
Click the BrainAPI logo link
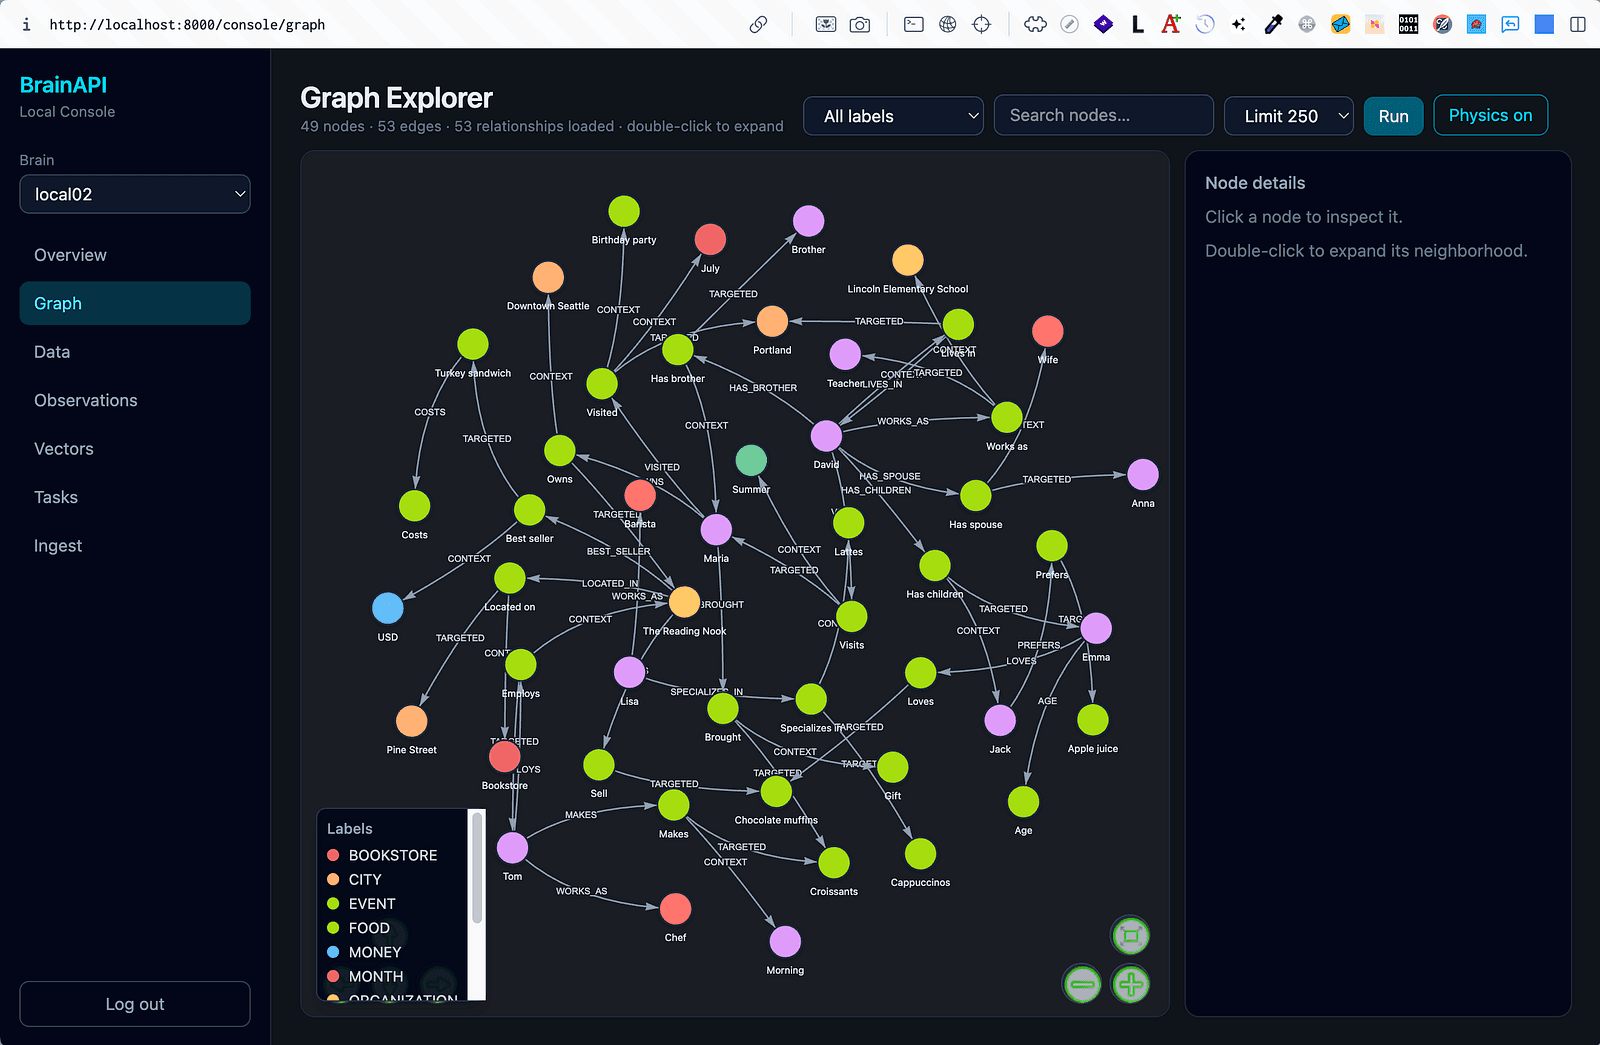tap(63, 85)
